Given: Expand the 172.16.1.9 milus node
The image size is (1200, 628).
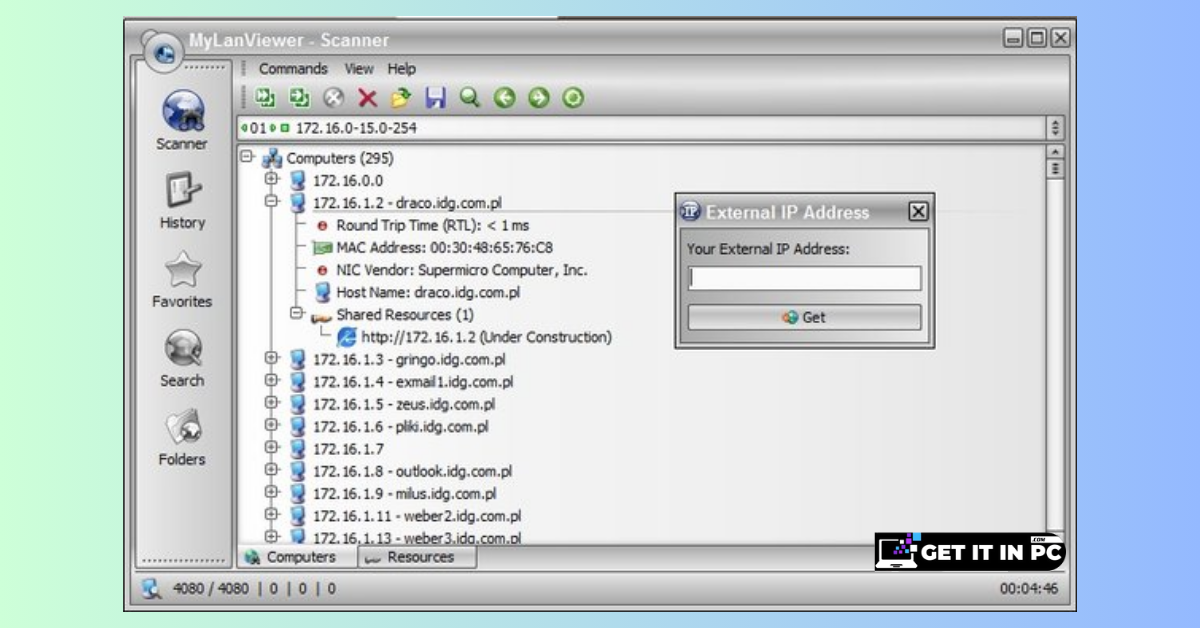Looking at the screenshot, I should coord(271,492).
